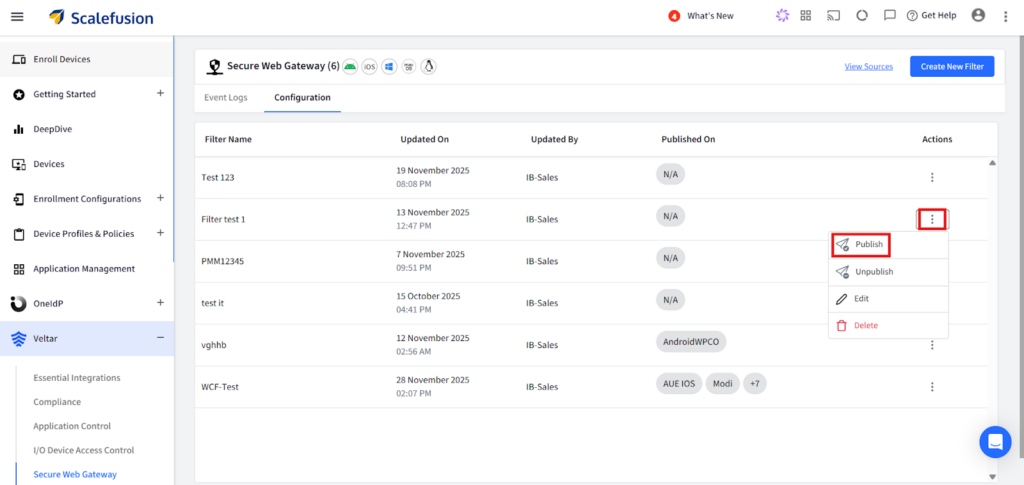1024x485 pixels.
Task: Open Compliance under Veltar in sidebar
Action: coord(57,402)
